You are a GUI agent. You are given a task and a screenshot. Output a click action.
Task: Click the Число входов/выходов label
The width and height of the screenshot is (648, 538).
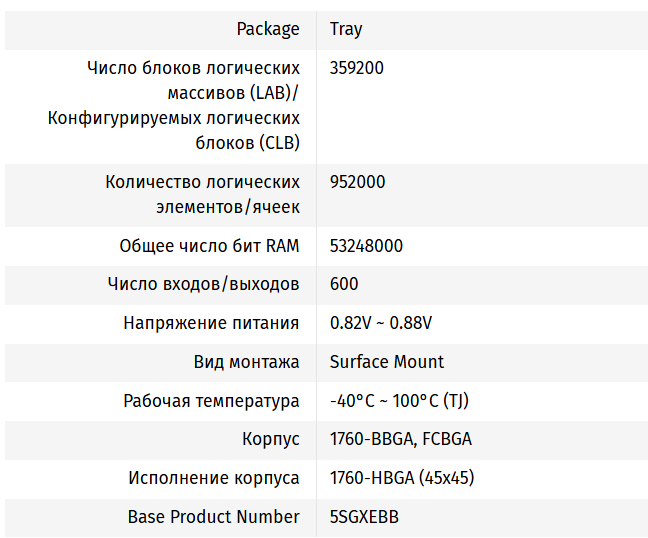click(x=203, y=284)
